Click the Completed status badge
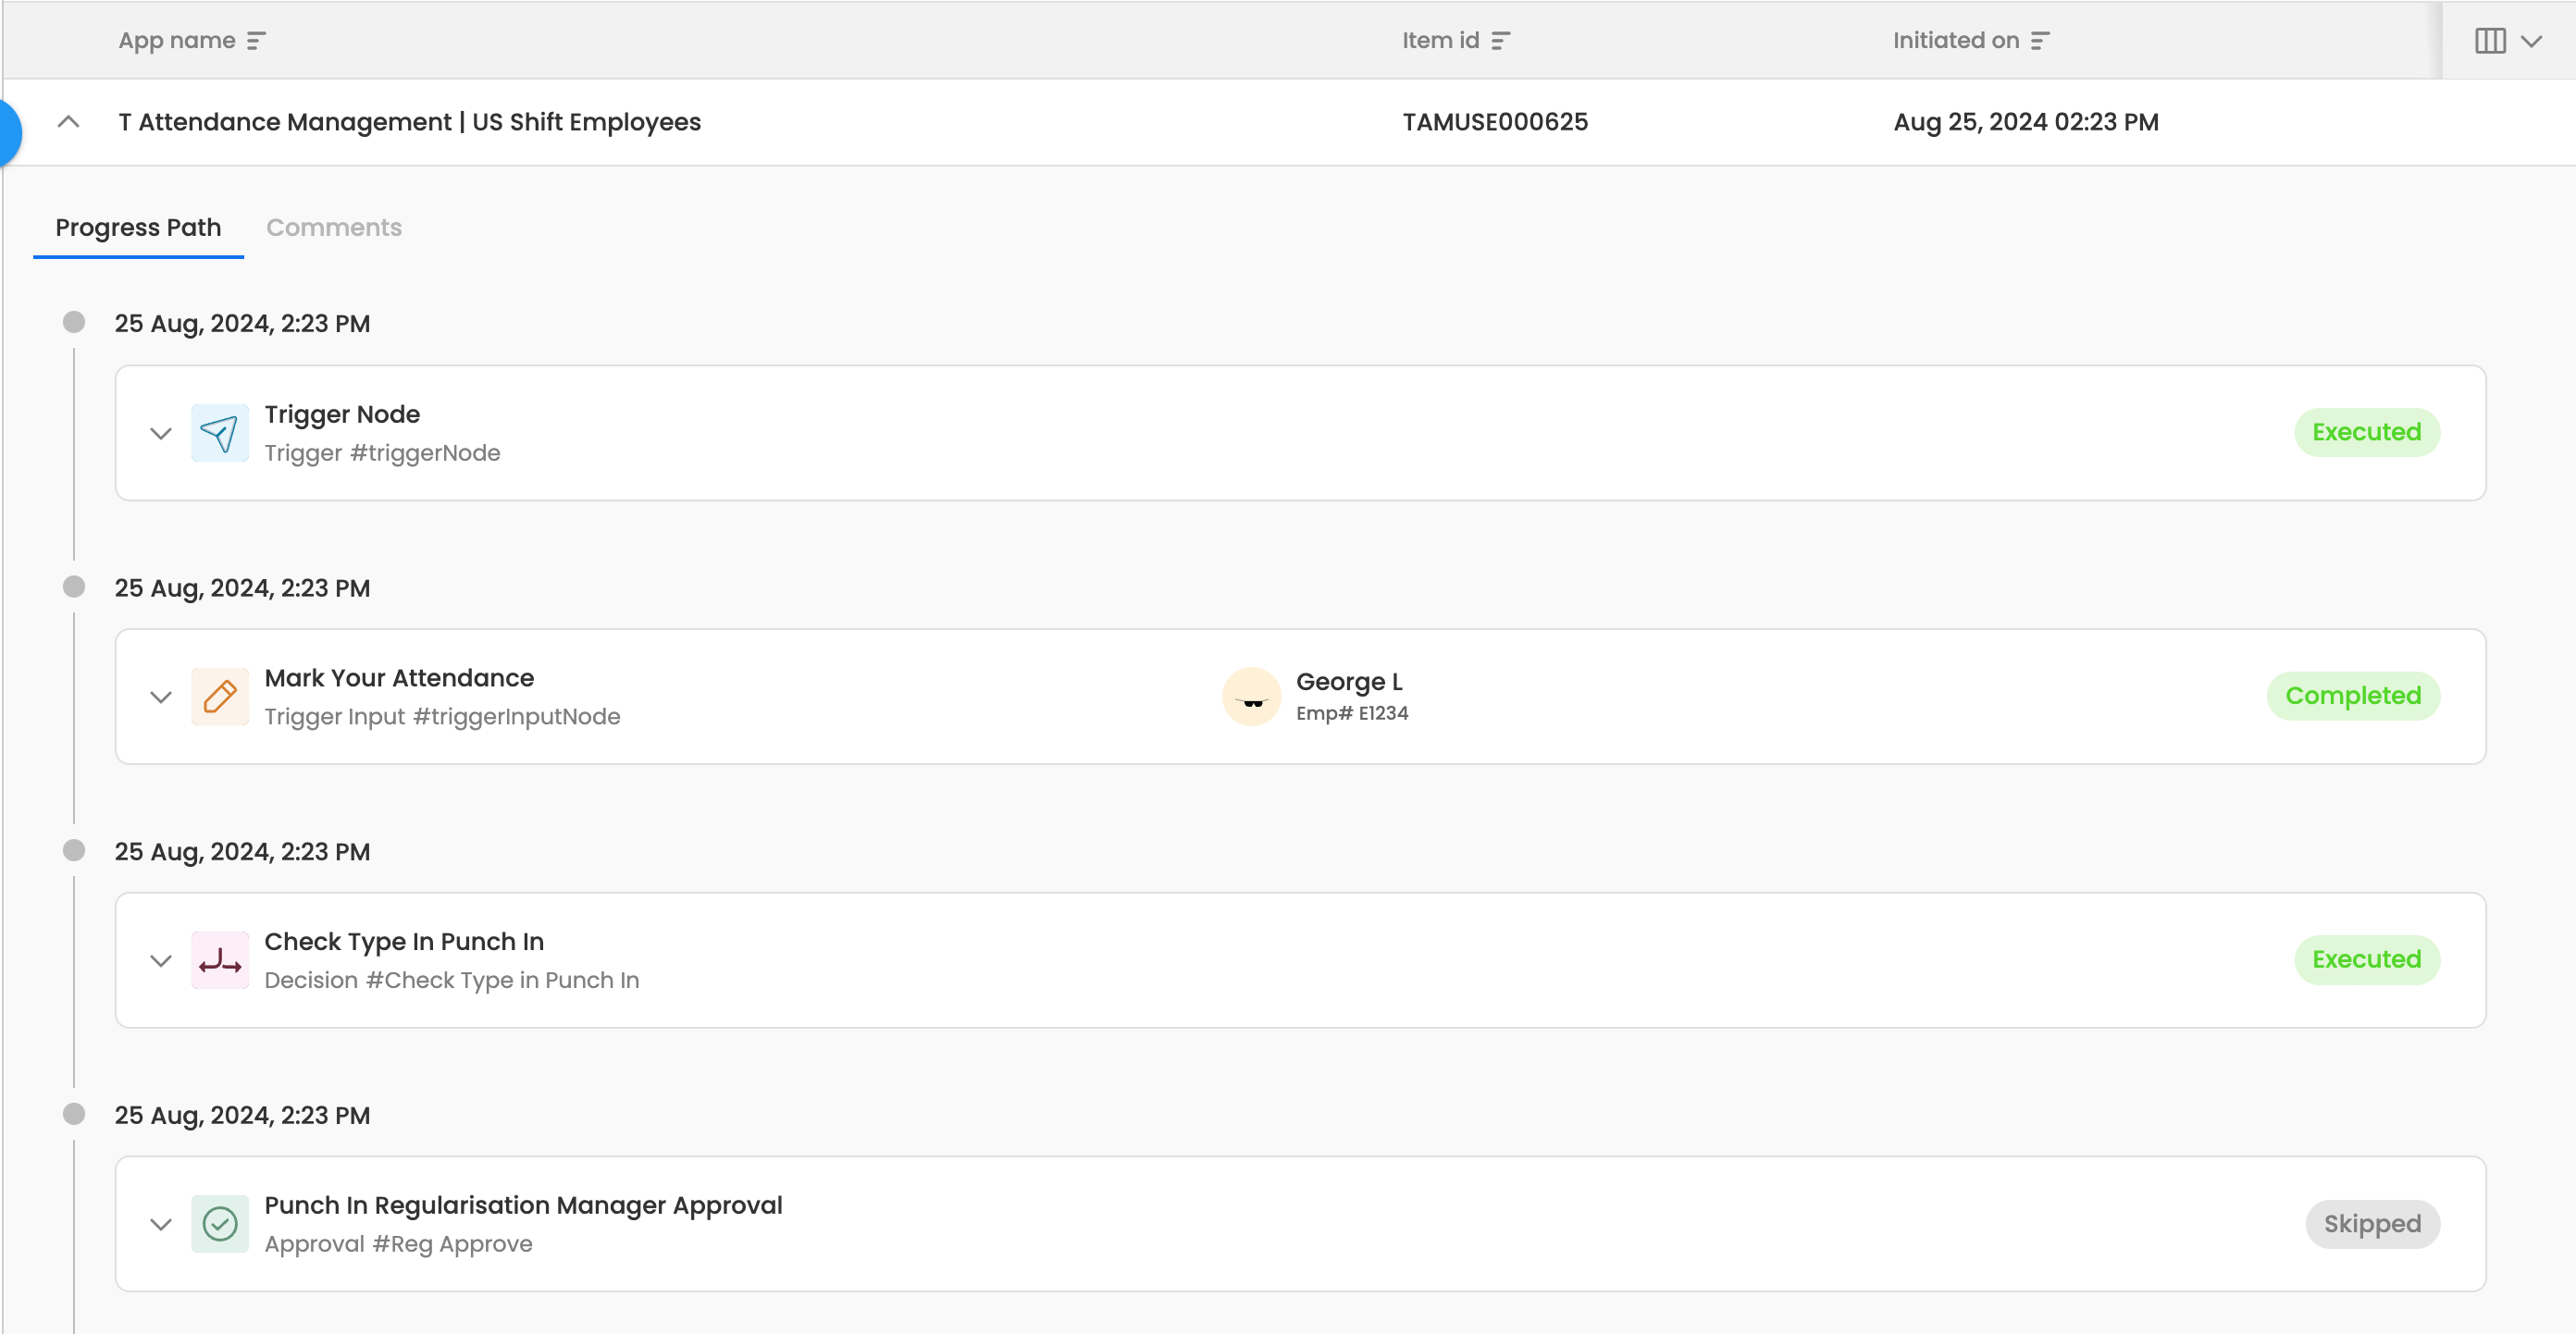Screen dimensions: 2576x1334 [2352, 696]
